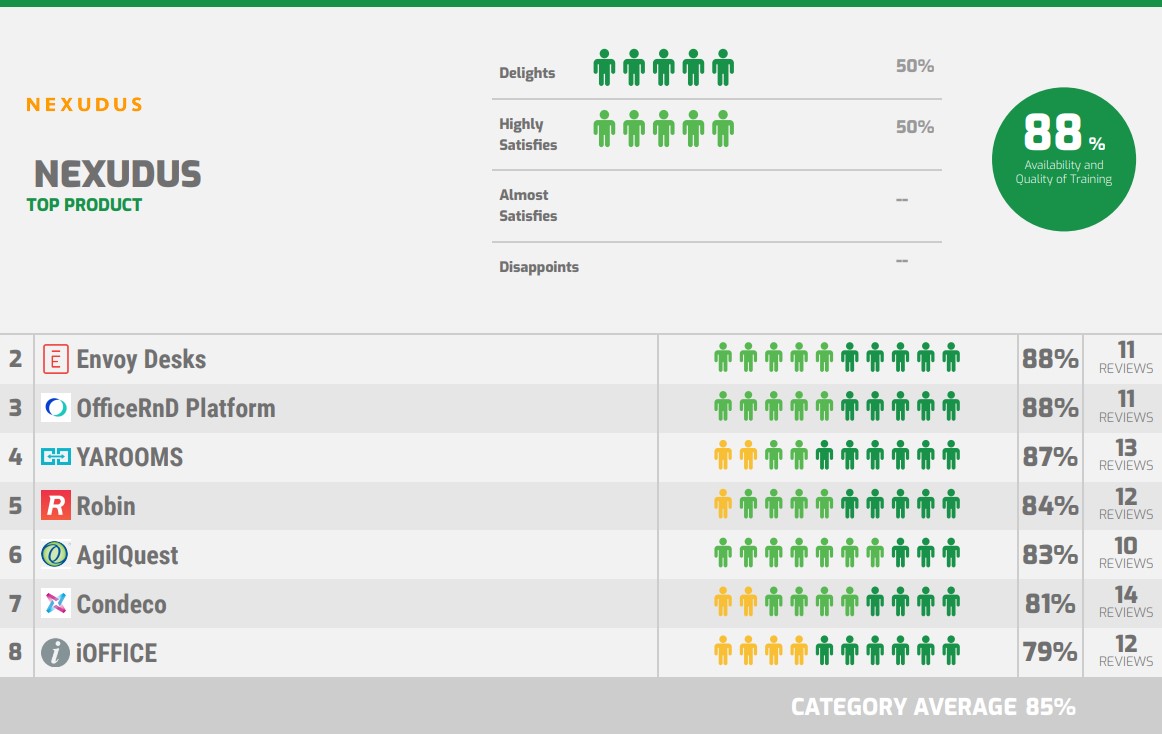Click Envoy Desks 11 reviews count
1162x734 pixels.
(1126, 357)
